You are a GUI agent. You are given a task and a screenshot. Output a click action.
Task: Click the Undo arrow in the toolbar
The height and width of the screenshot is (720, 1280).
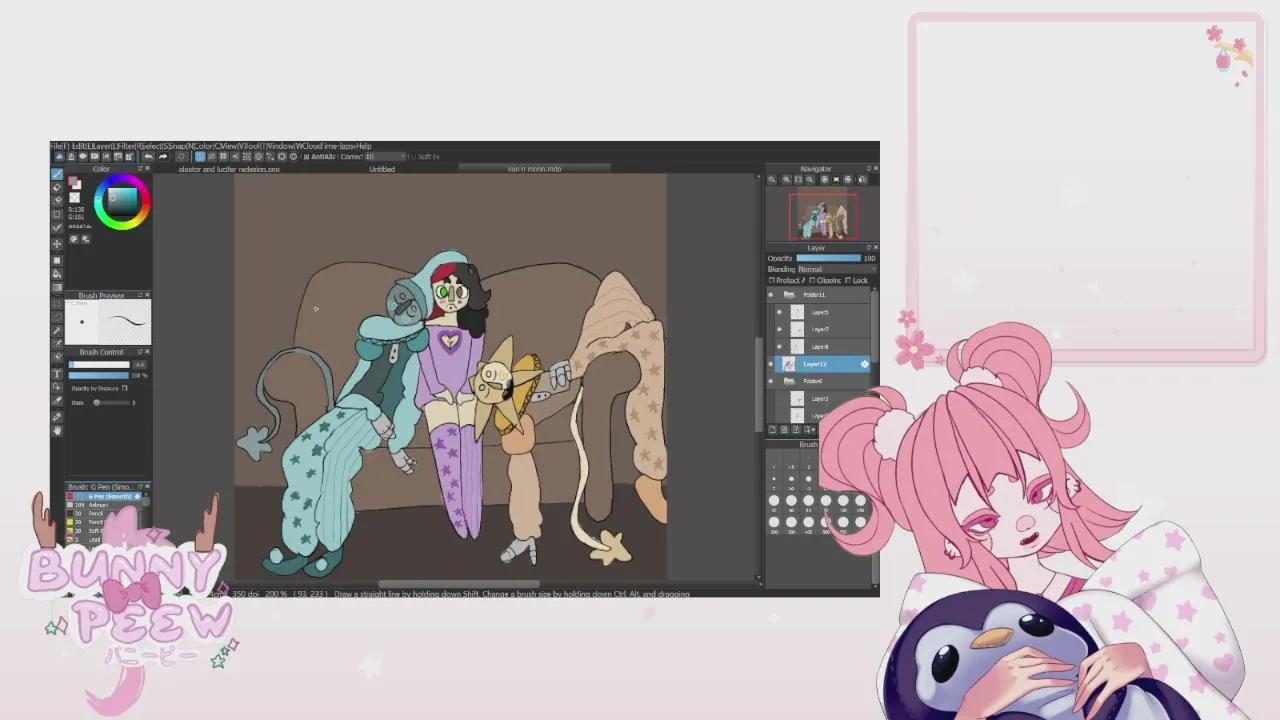pos(148,157)
